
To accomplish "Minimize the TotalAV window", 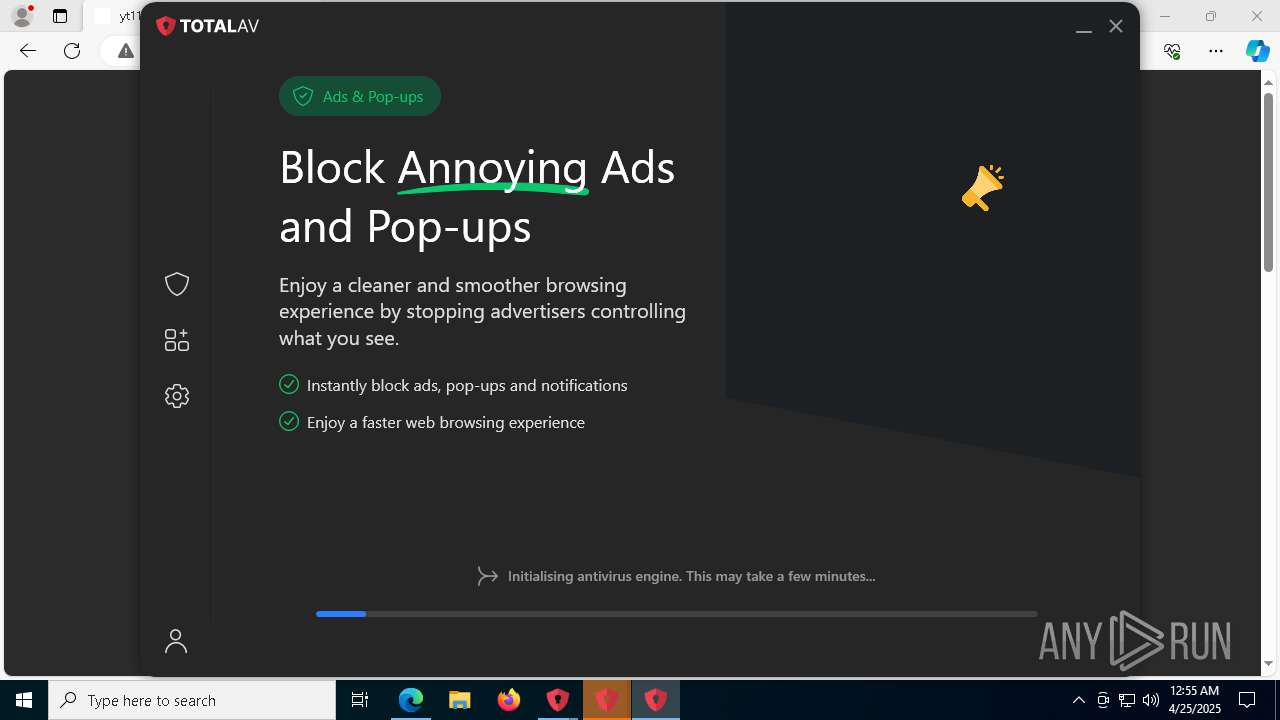I will [x=1083, y=27].
